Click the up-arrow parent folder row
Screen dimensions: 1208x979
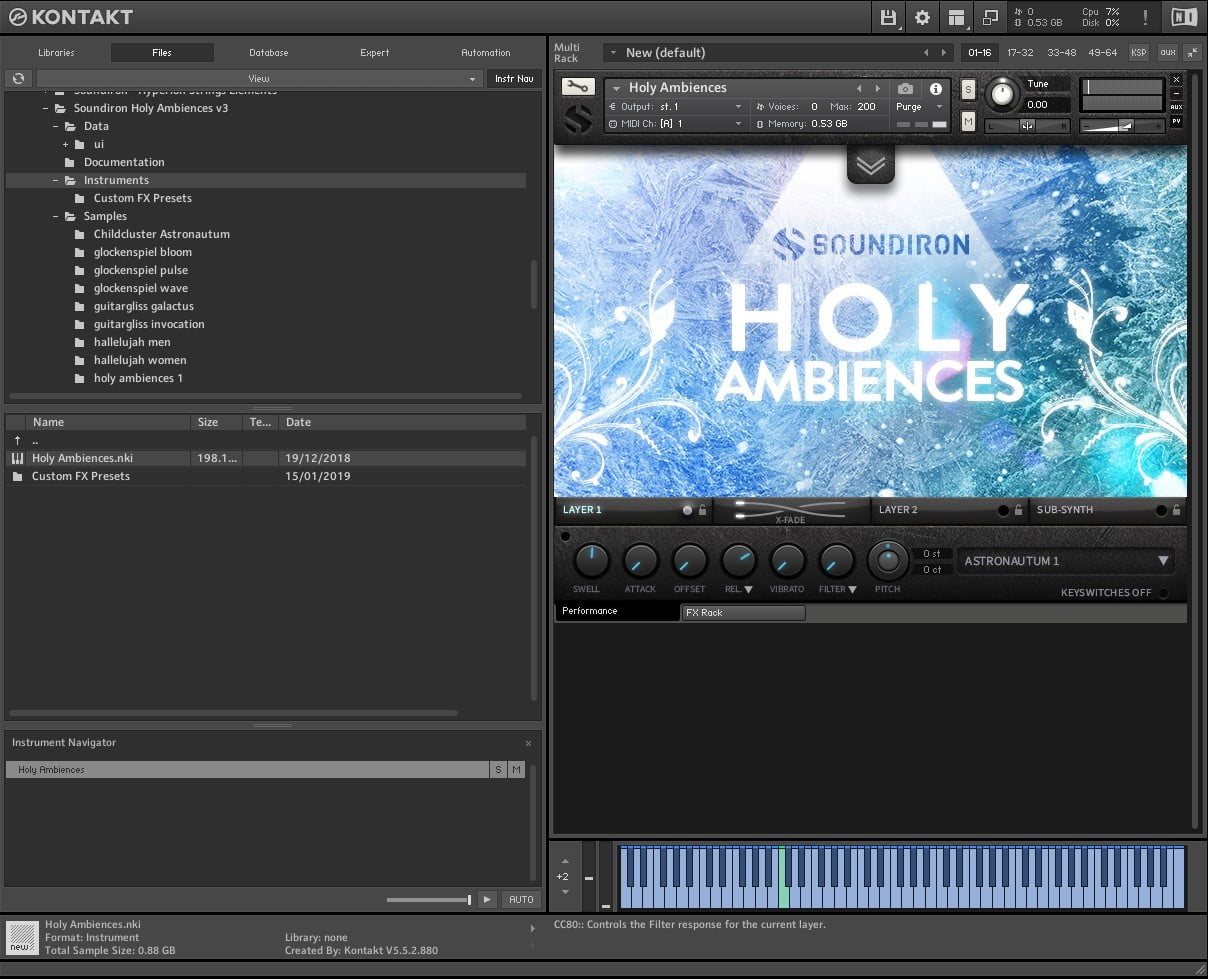[265, 440]
